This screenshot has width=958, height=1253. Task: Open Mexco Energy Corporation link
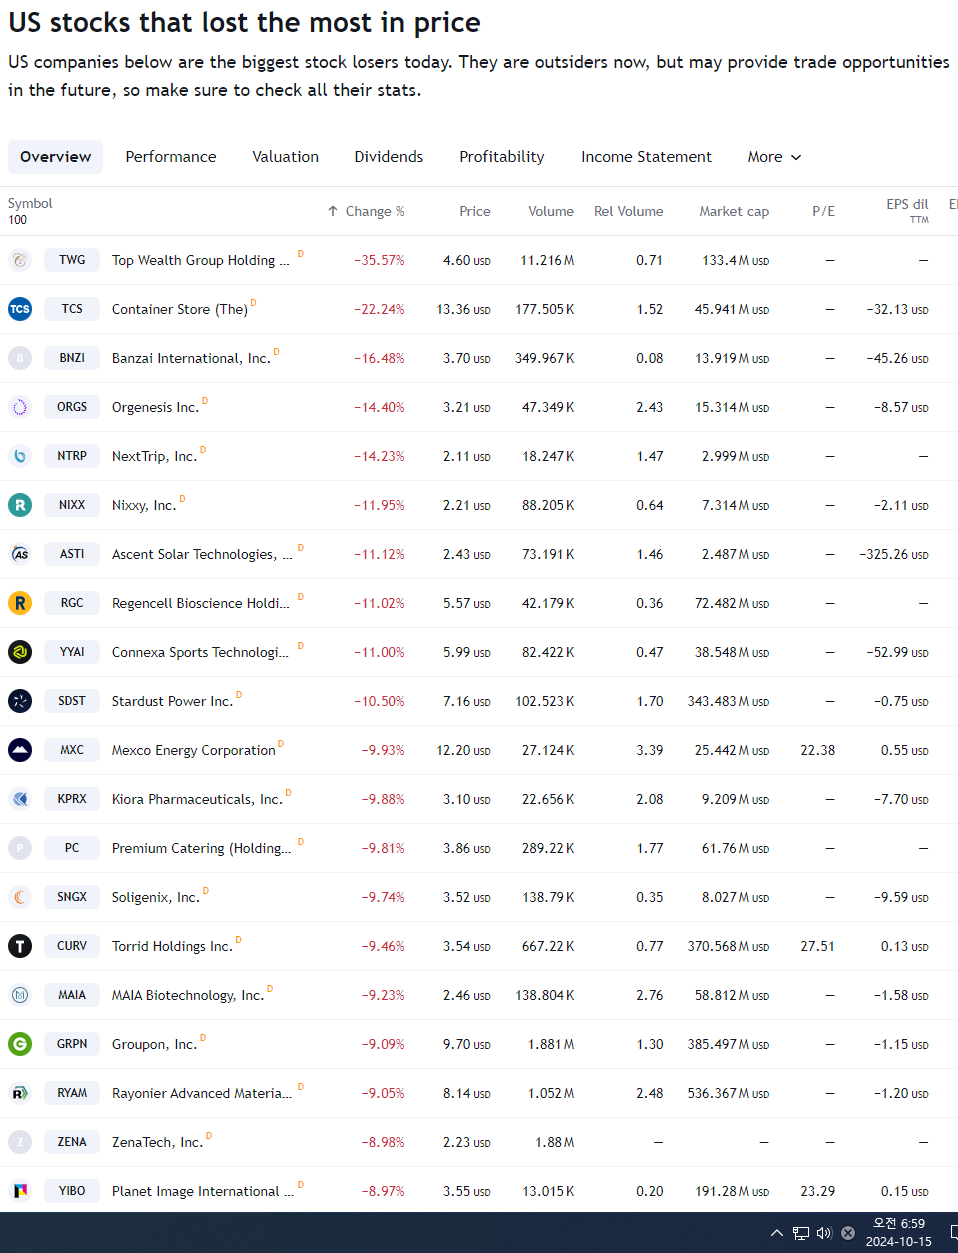click(194, 750)
